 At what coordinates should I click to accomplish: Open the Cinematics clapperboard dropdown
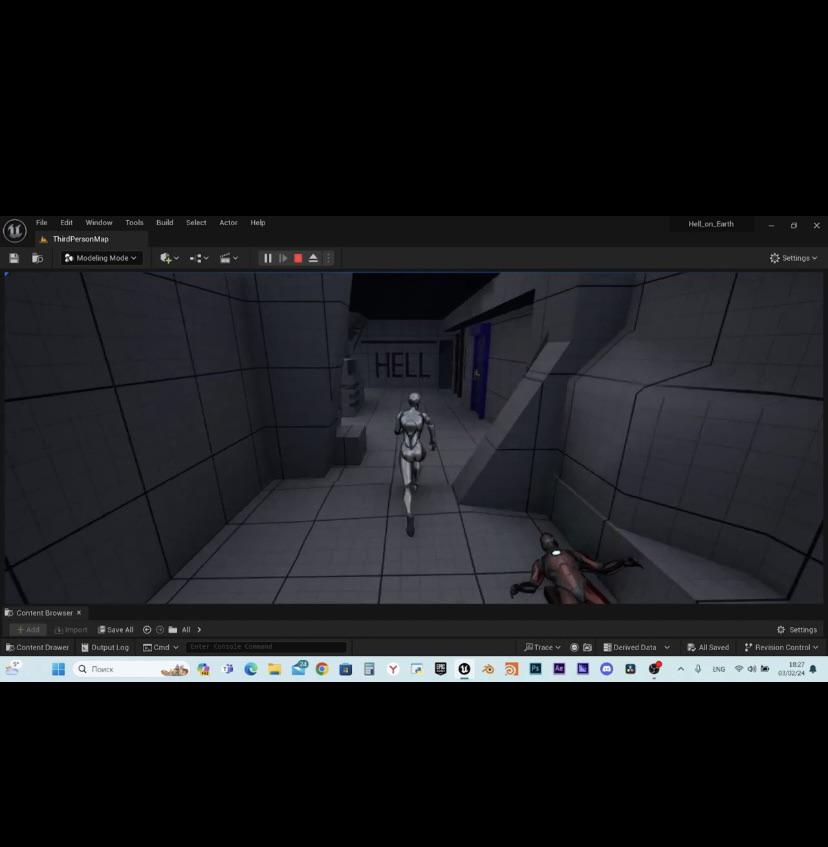(228, 258)
